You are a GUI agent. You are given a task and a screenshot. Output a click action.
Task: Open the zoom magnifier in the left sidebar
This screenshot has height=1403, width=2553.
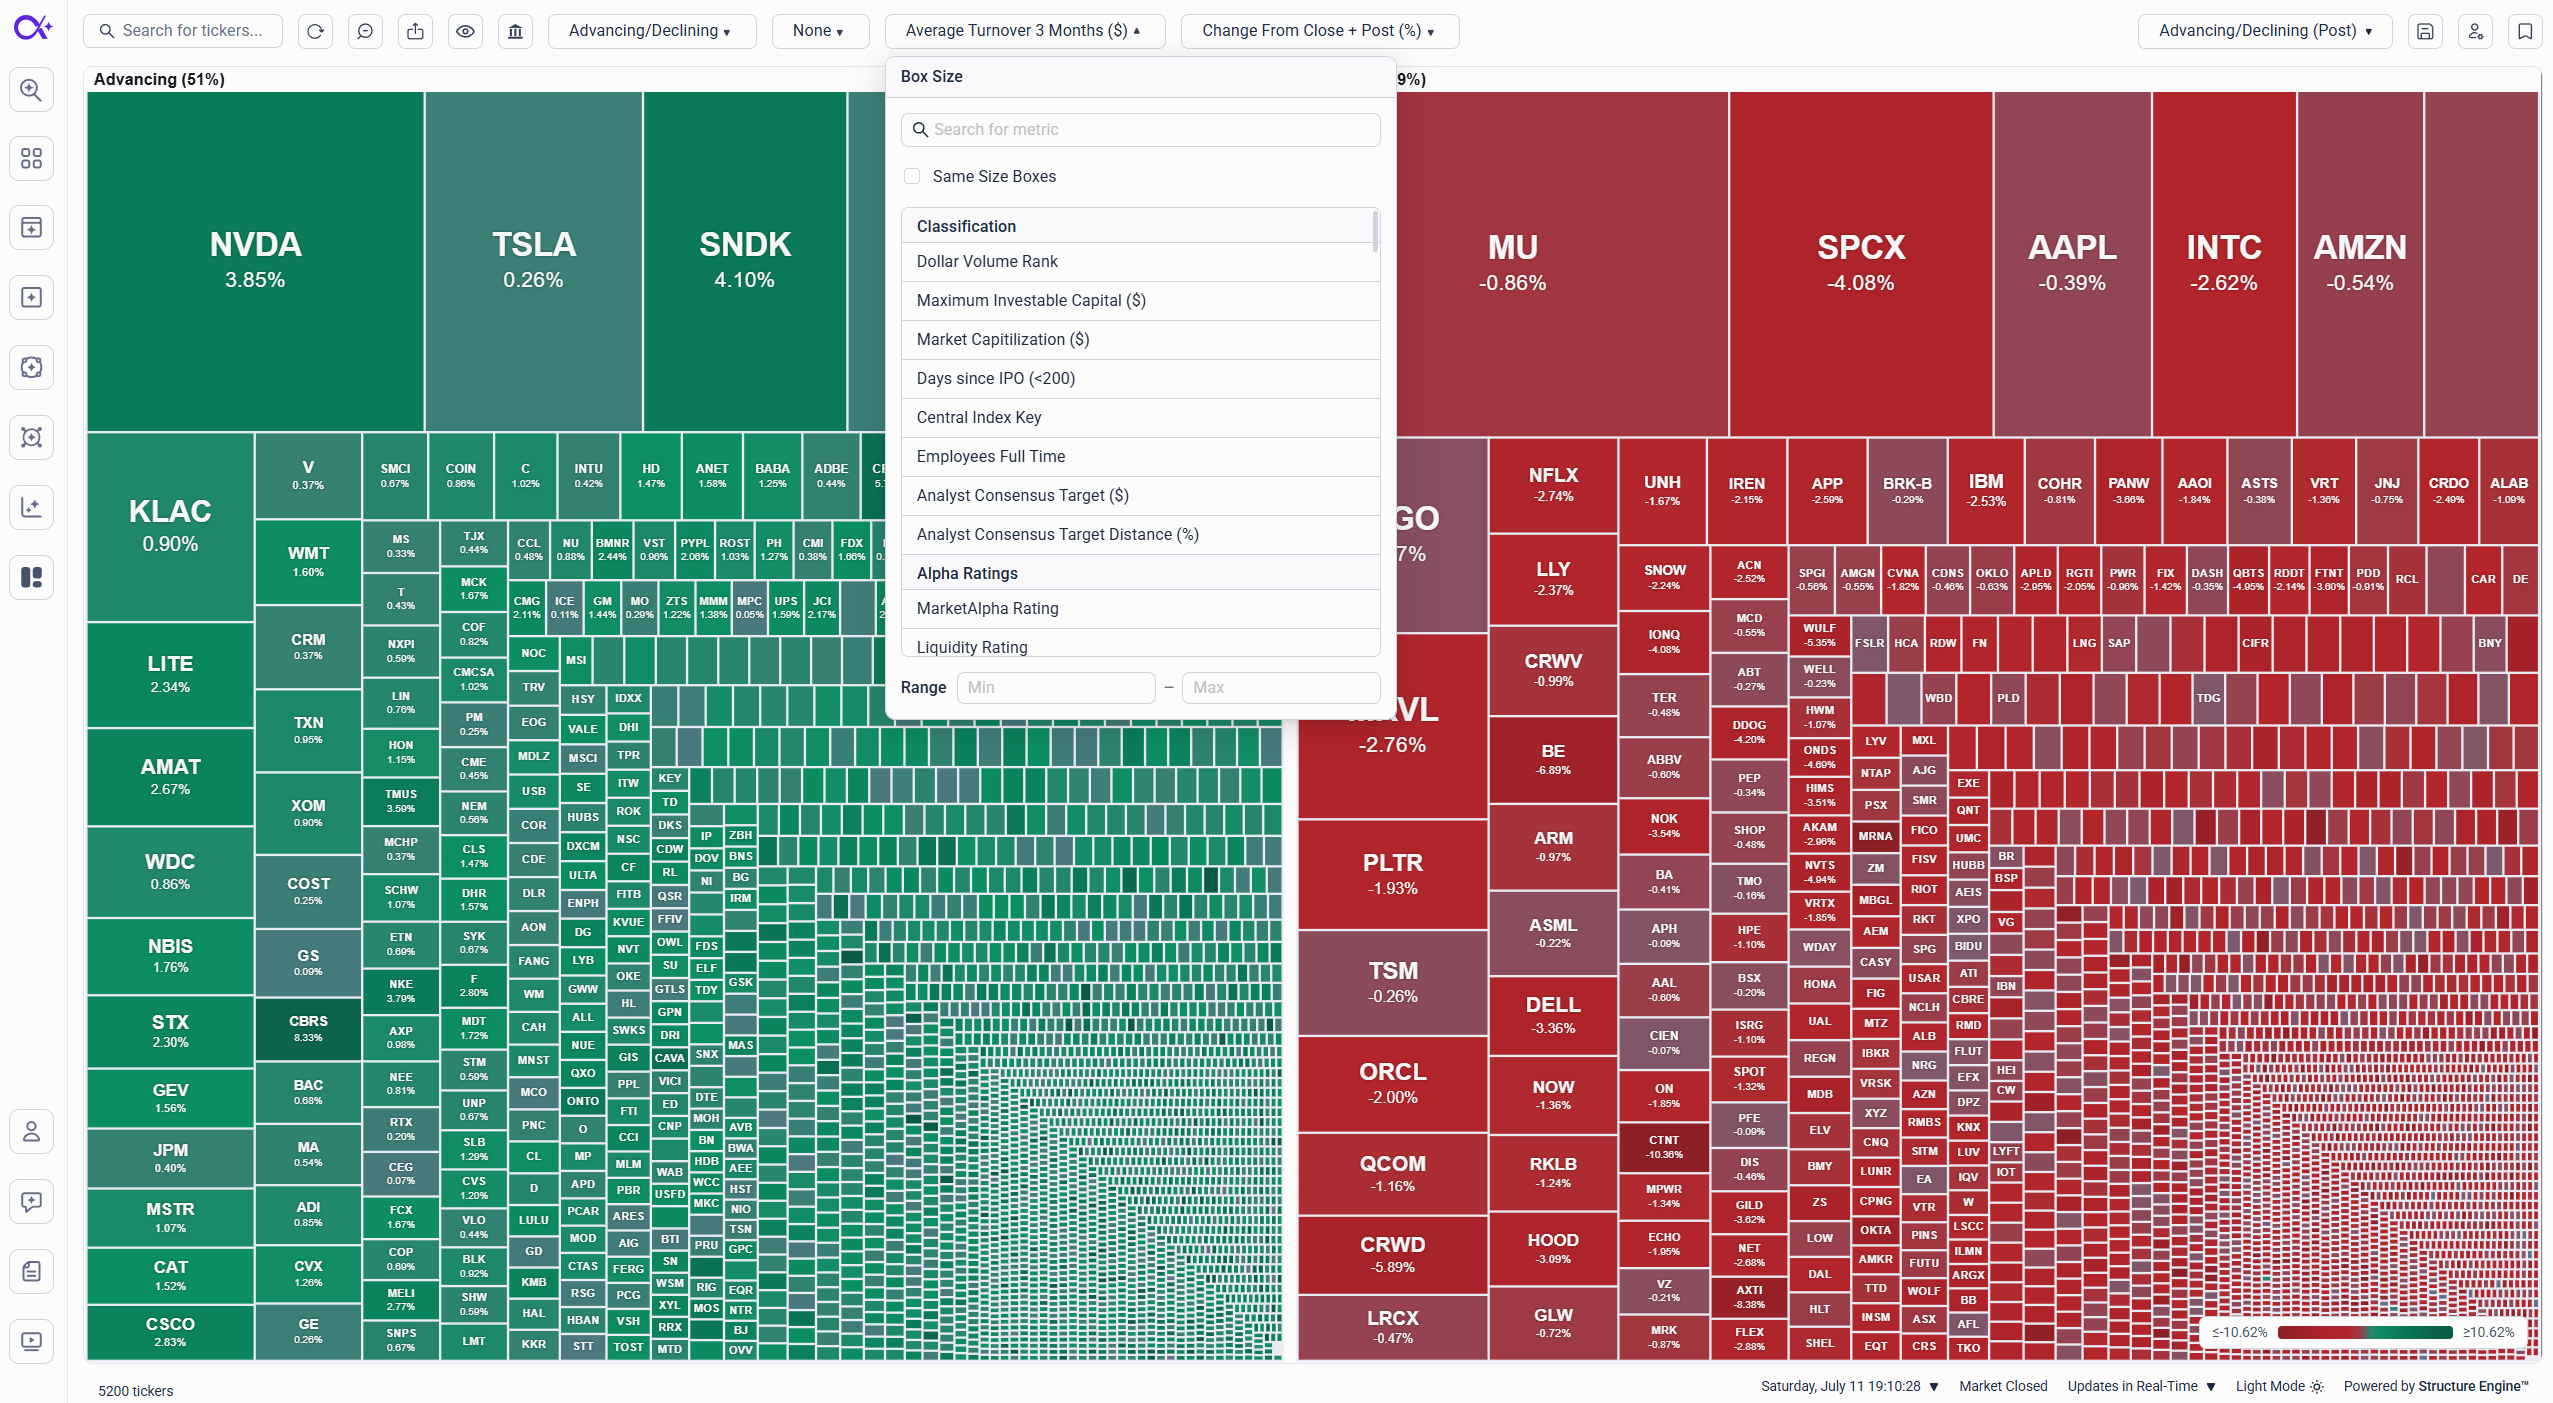[31, 90]
